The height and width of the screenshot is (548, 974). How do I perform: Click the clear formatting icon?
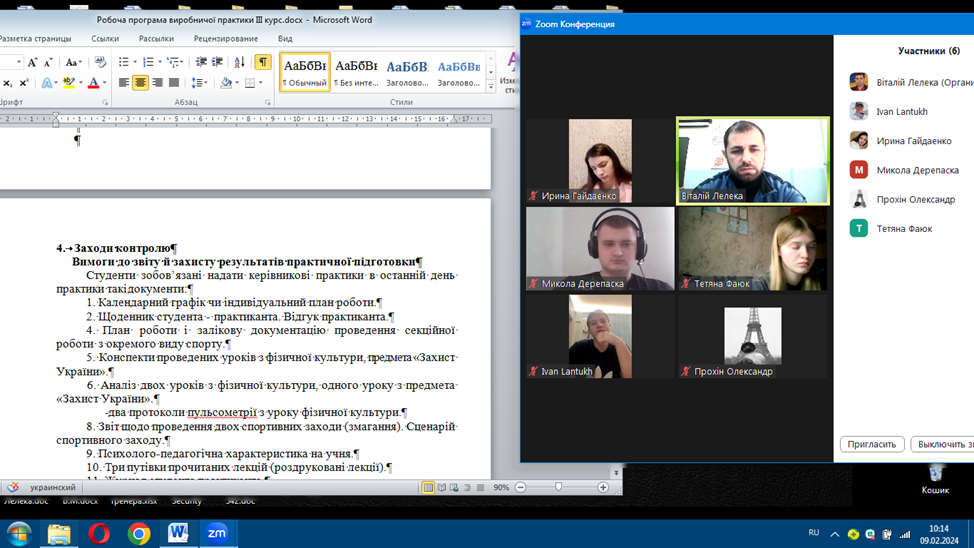[99, 62]
